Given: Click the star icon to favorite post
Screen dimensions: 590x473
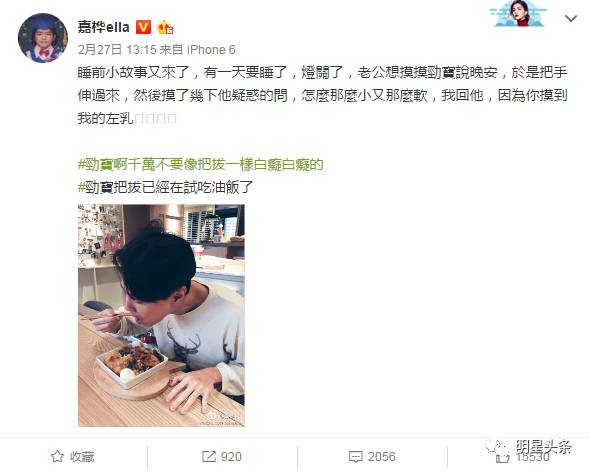Looking at the screenshot, I should pyautogui.click(x=57, y=456).
